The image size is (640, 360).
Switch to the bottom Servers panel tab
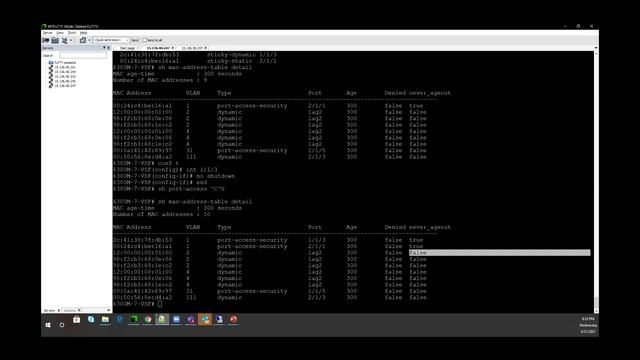[51, 310]
